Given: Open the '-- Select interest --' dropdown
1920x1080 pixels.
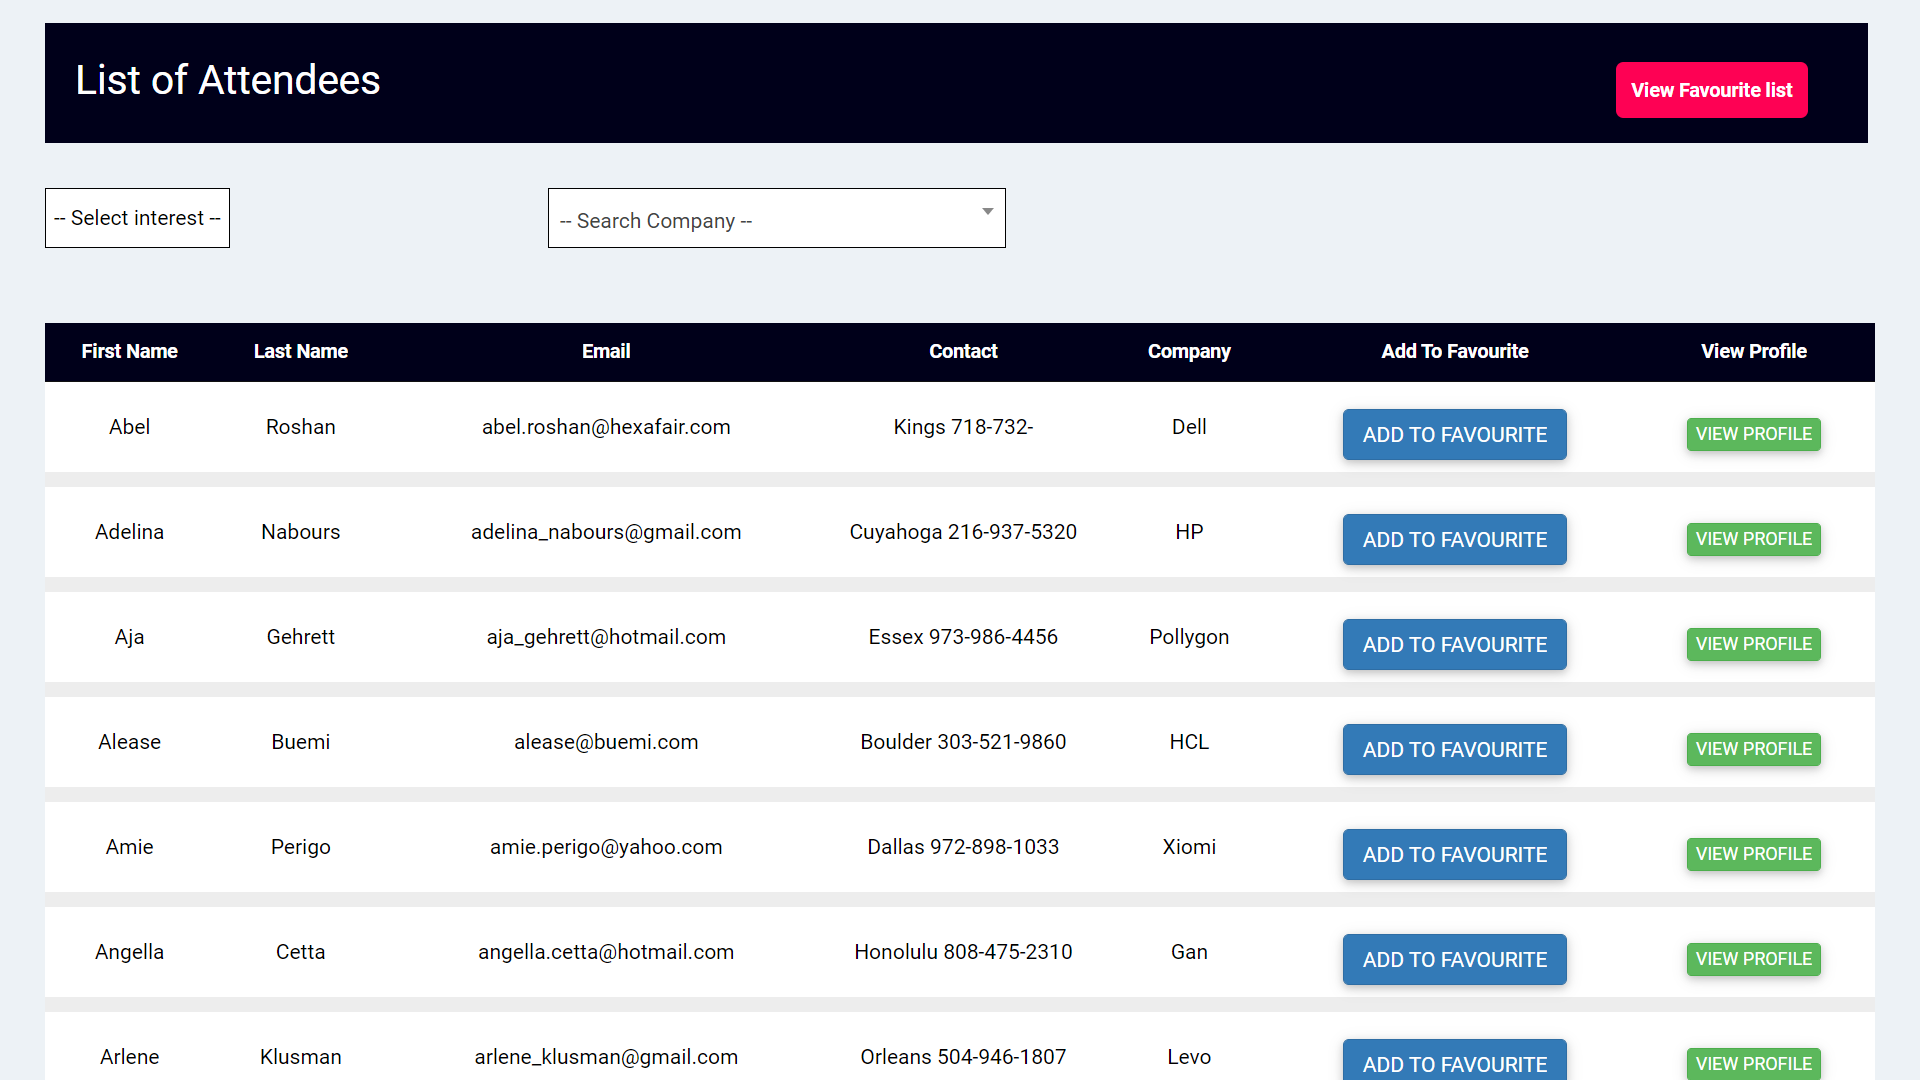Looking at the screenshot, I should click(x=137, y=218).
